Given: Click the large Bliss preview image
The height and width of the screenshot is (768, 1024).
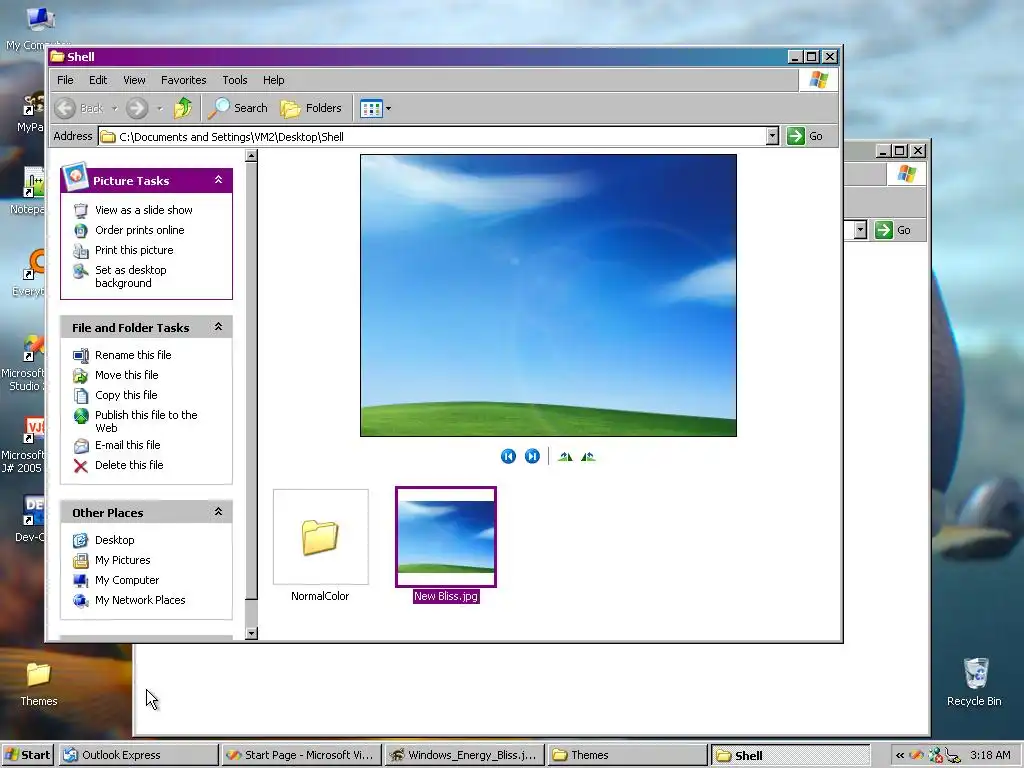Looking at the screenshot, I should click(x=549, y=295).
